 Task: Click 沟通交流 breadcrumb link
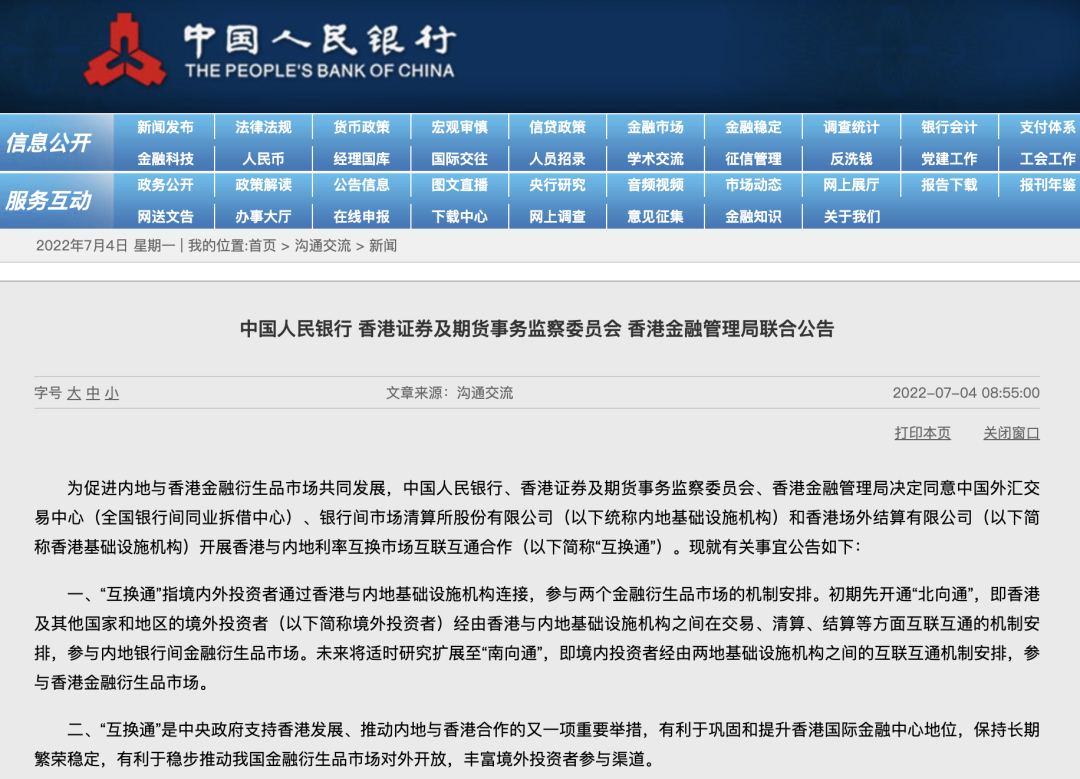tap(322, 246)
